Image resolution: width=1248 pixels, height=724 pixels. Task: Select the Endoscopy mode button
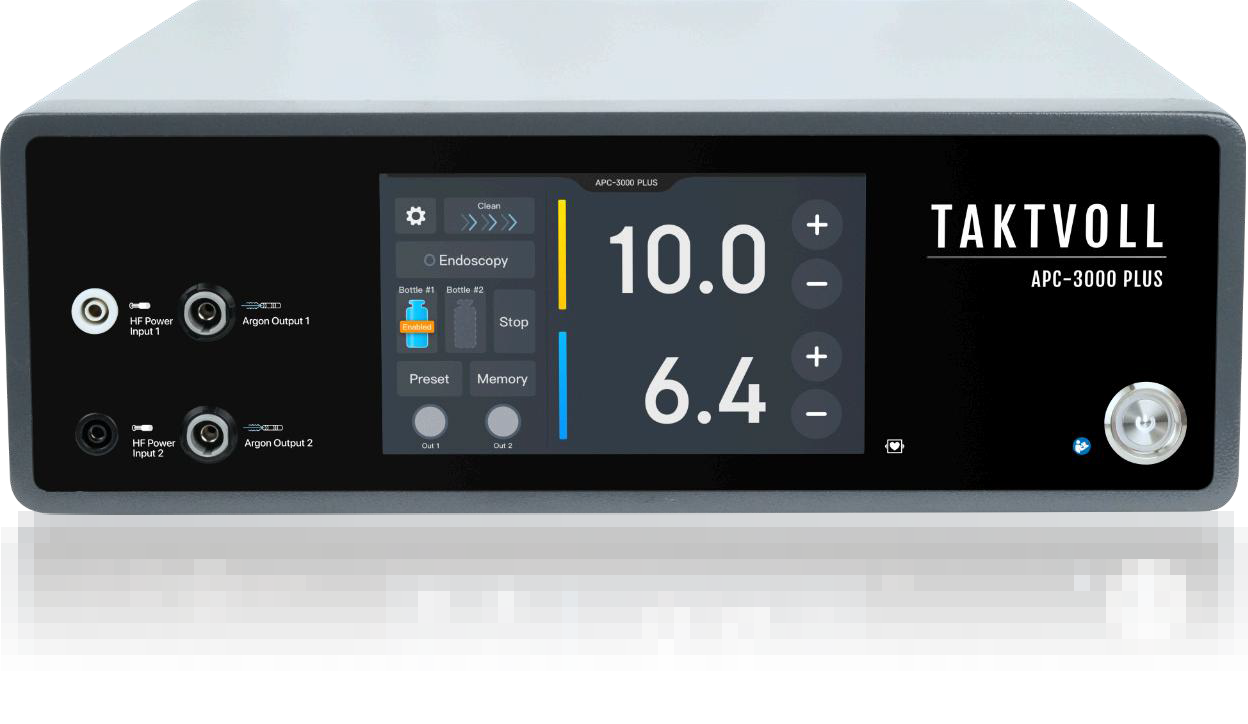[x=465, y=260]
